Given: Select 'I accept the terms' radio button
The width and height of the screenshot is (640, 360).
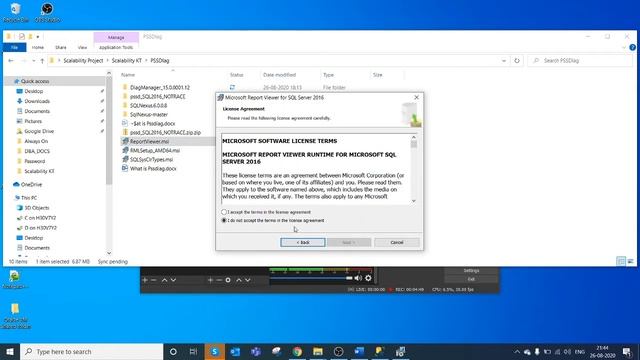Looking at the screenshot, I should click(x=224, y=212).
